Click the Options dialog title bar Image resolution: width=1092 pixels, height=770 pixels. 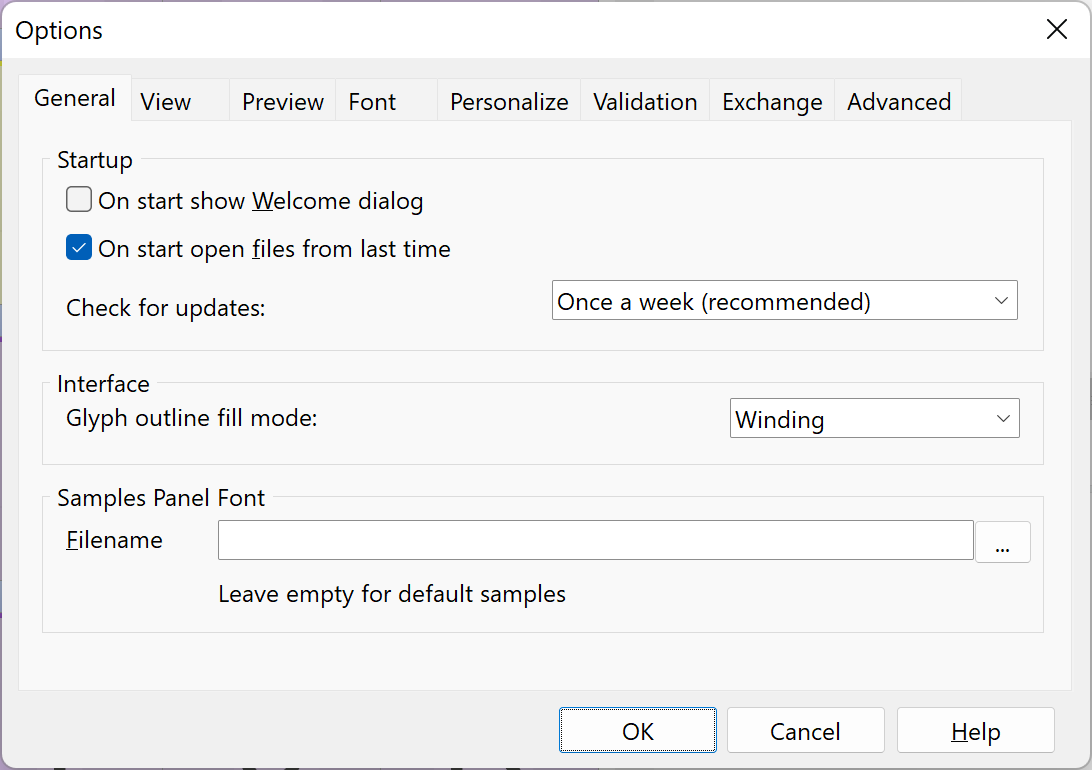coord(500,30)
